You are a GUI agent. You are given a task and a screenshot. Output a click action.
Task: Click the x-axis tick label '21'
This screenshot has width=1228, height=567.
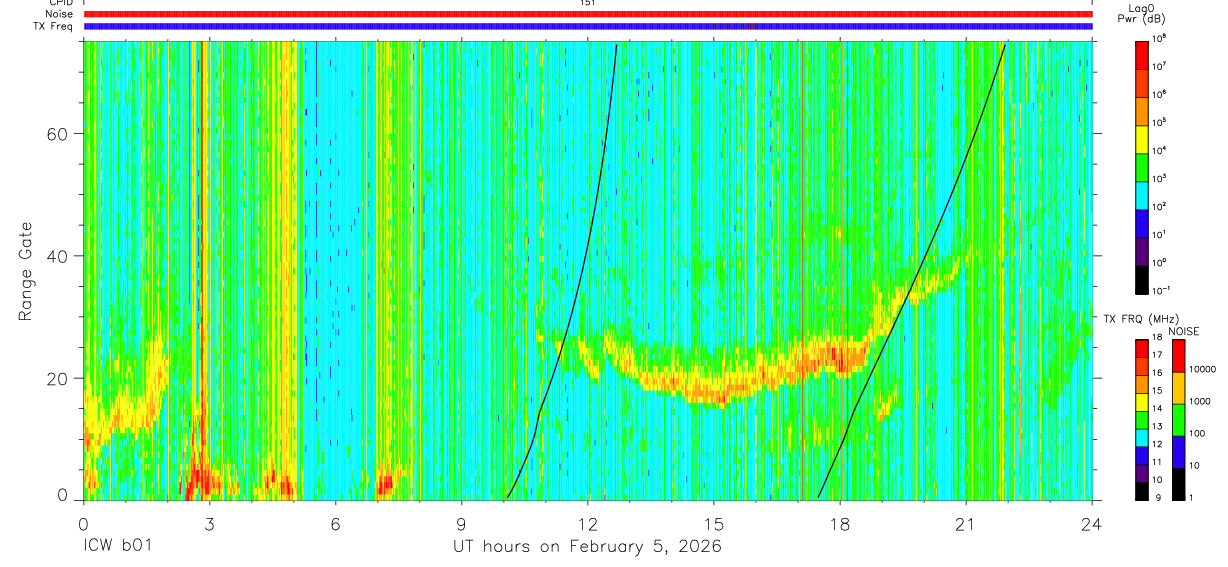[966, 523]
